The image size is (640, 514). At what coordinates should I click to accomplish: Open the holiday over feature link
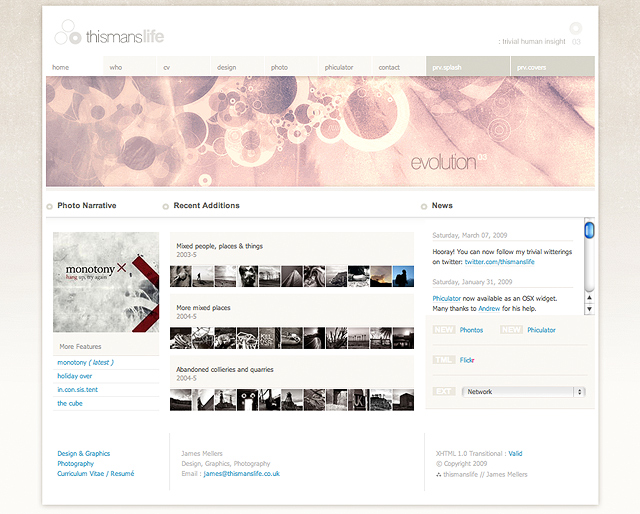tap(75, 376)
